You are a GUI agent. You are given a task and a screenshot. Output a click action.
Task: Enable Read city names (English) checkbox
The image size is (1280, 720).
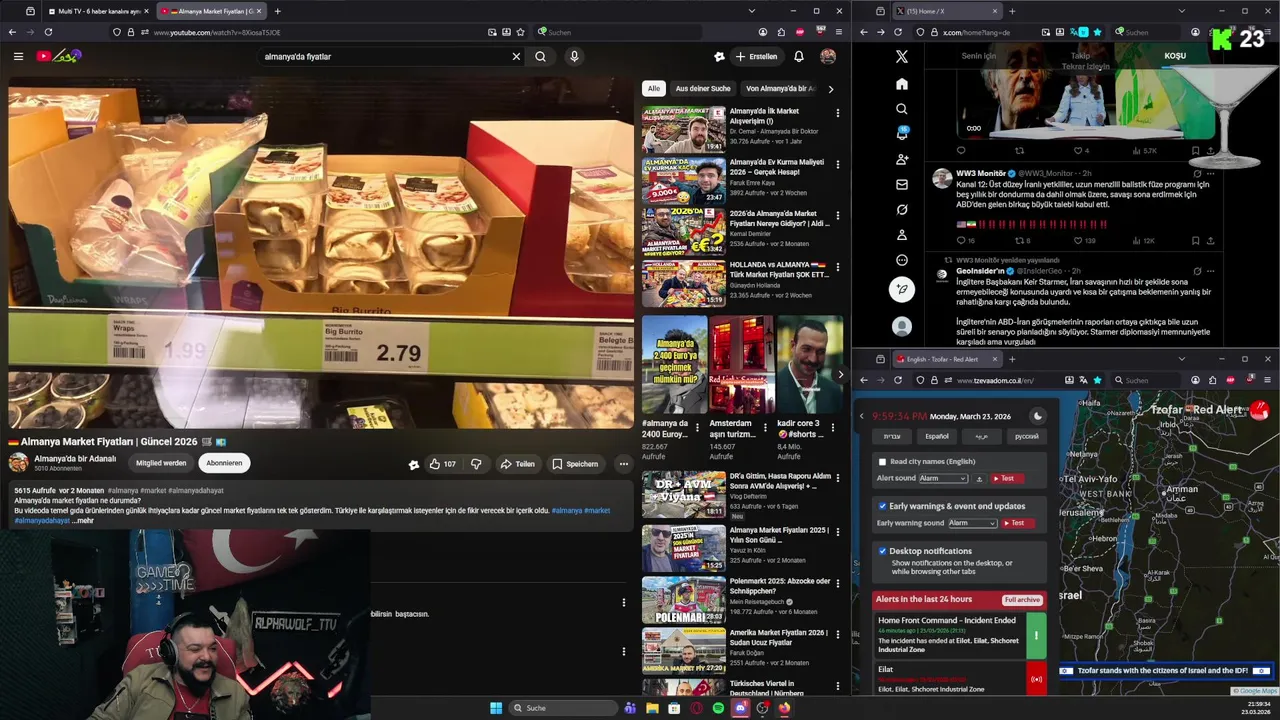click(882, 462)
